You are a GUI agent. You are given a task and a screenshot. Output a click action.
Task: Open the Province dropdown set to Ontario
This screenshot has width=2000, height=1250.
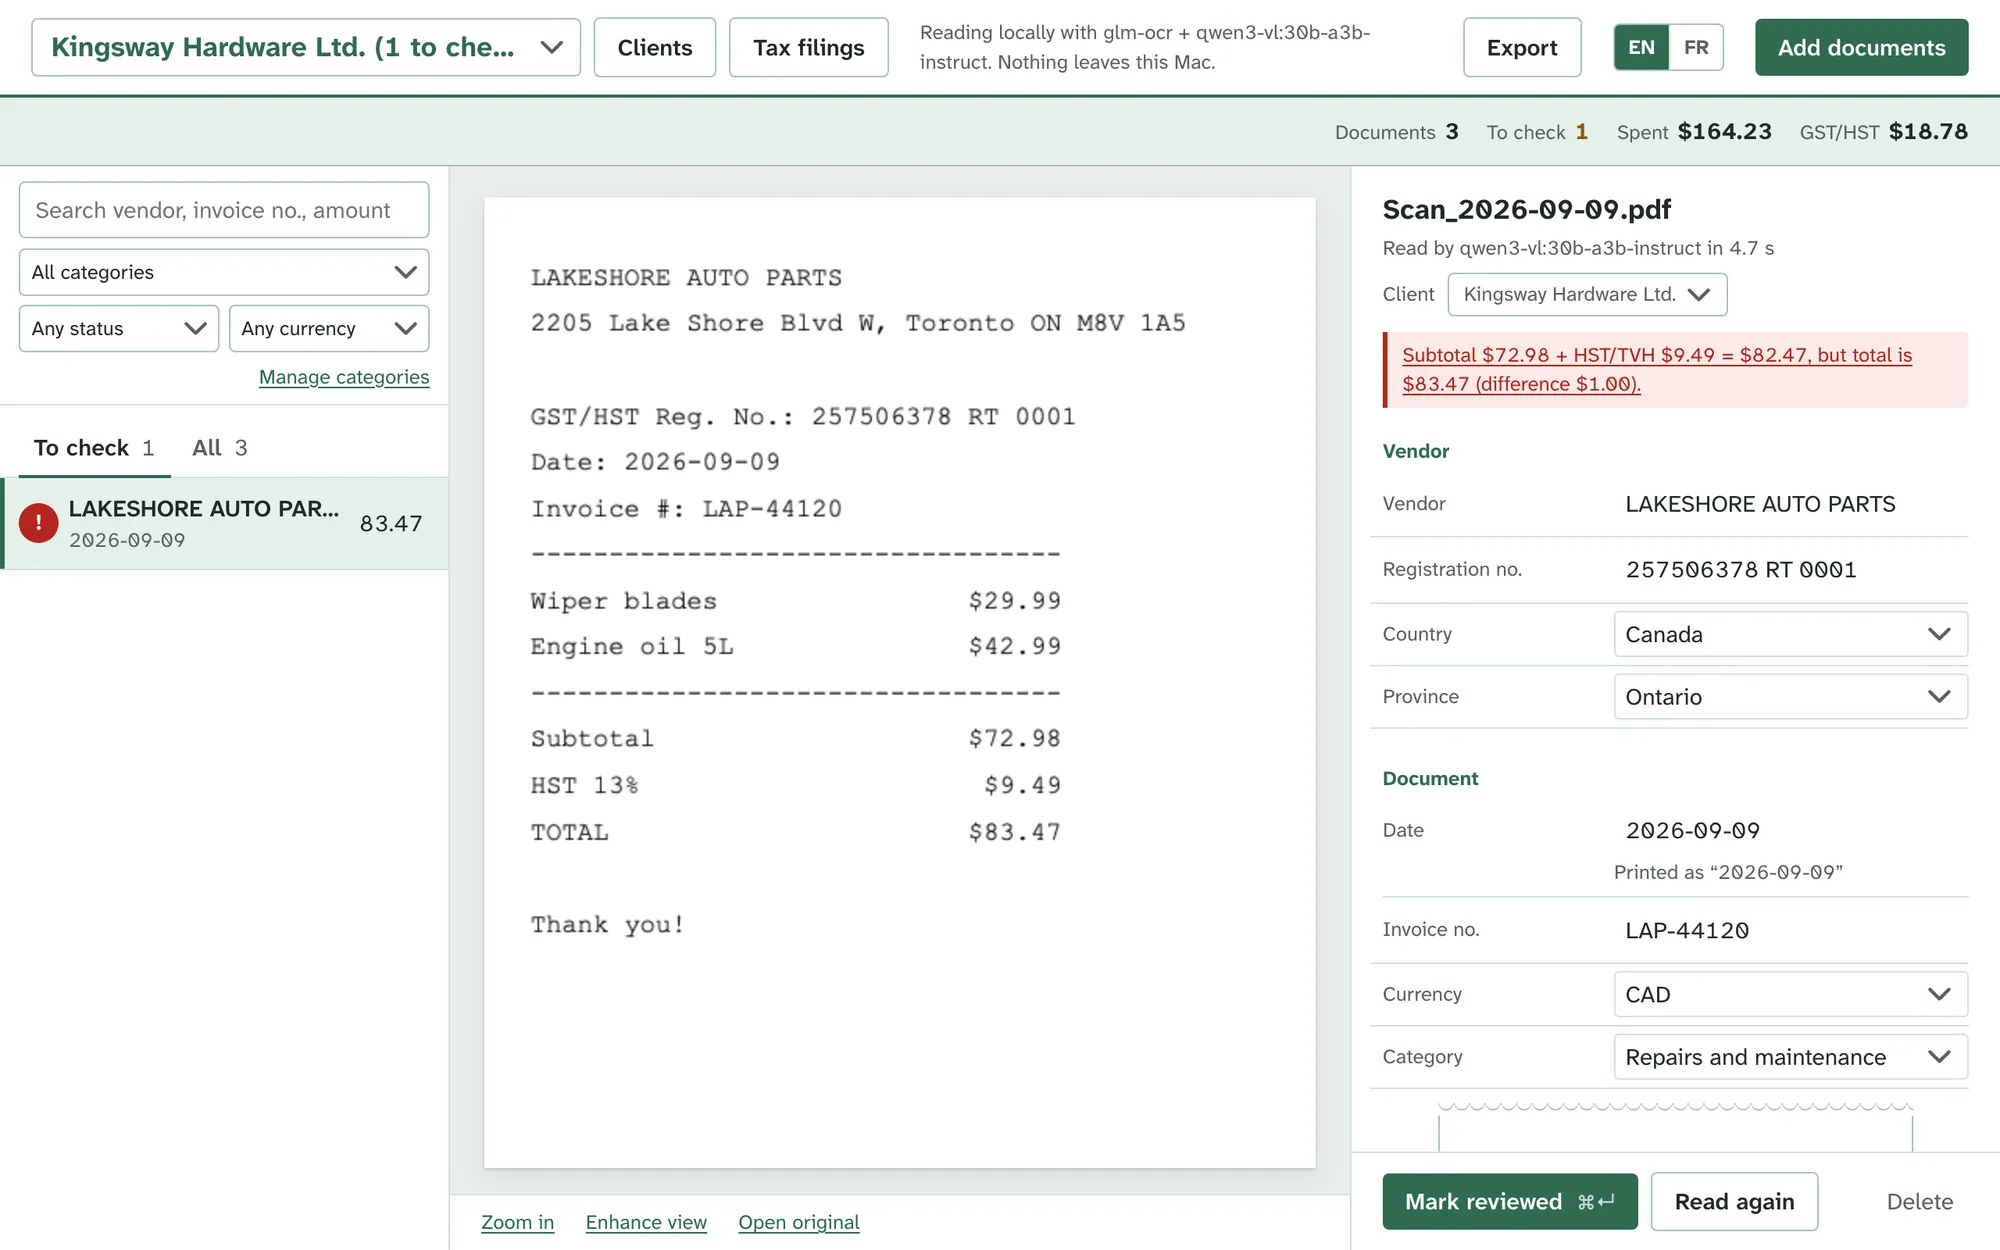coord(1790,697)
